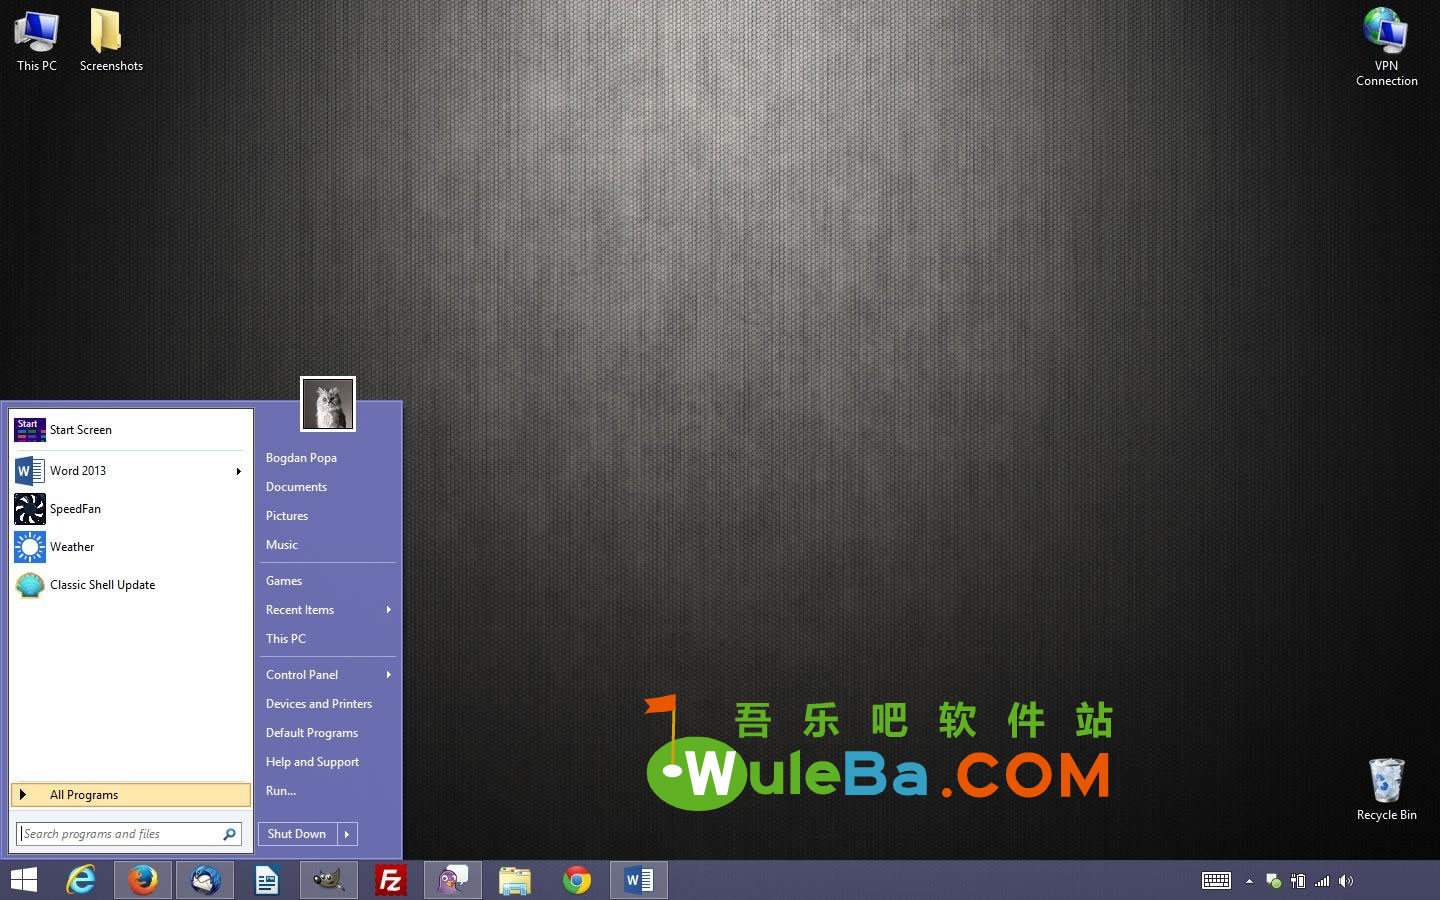
Task: Show hidden tray icons arrow
Action: (x=1249, y=881)
